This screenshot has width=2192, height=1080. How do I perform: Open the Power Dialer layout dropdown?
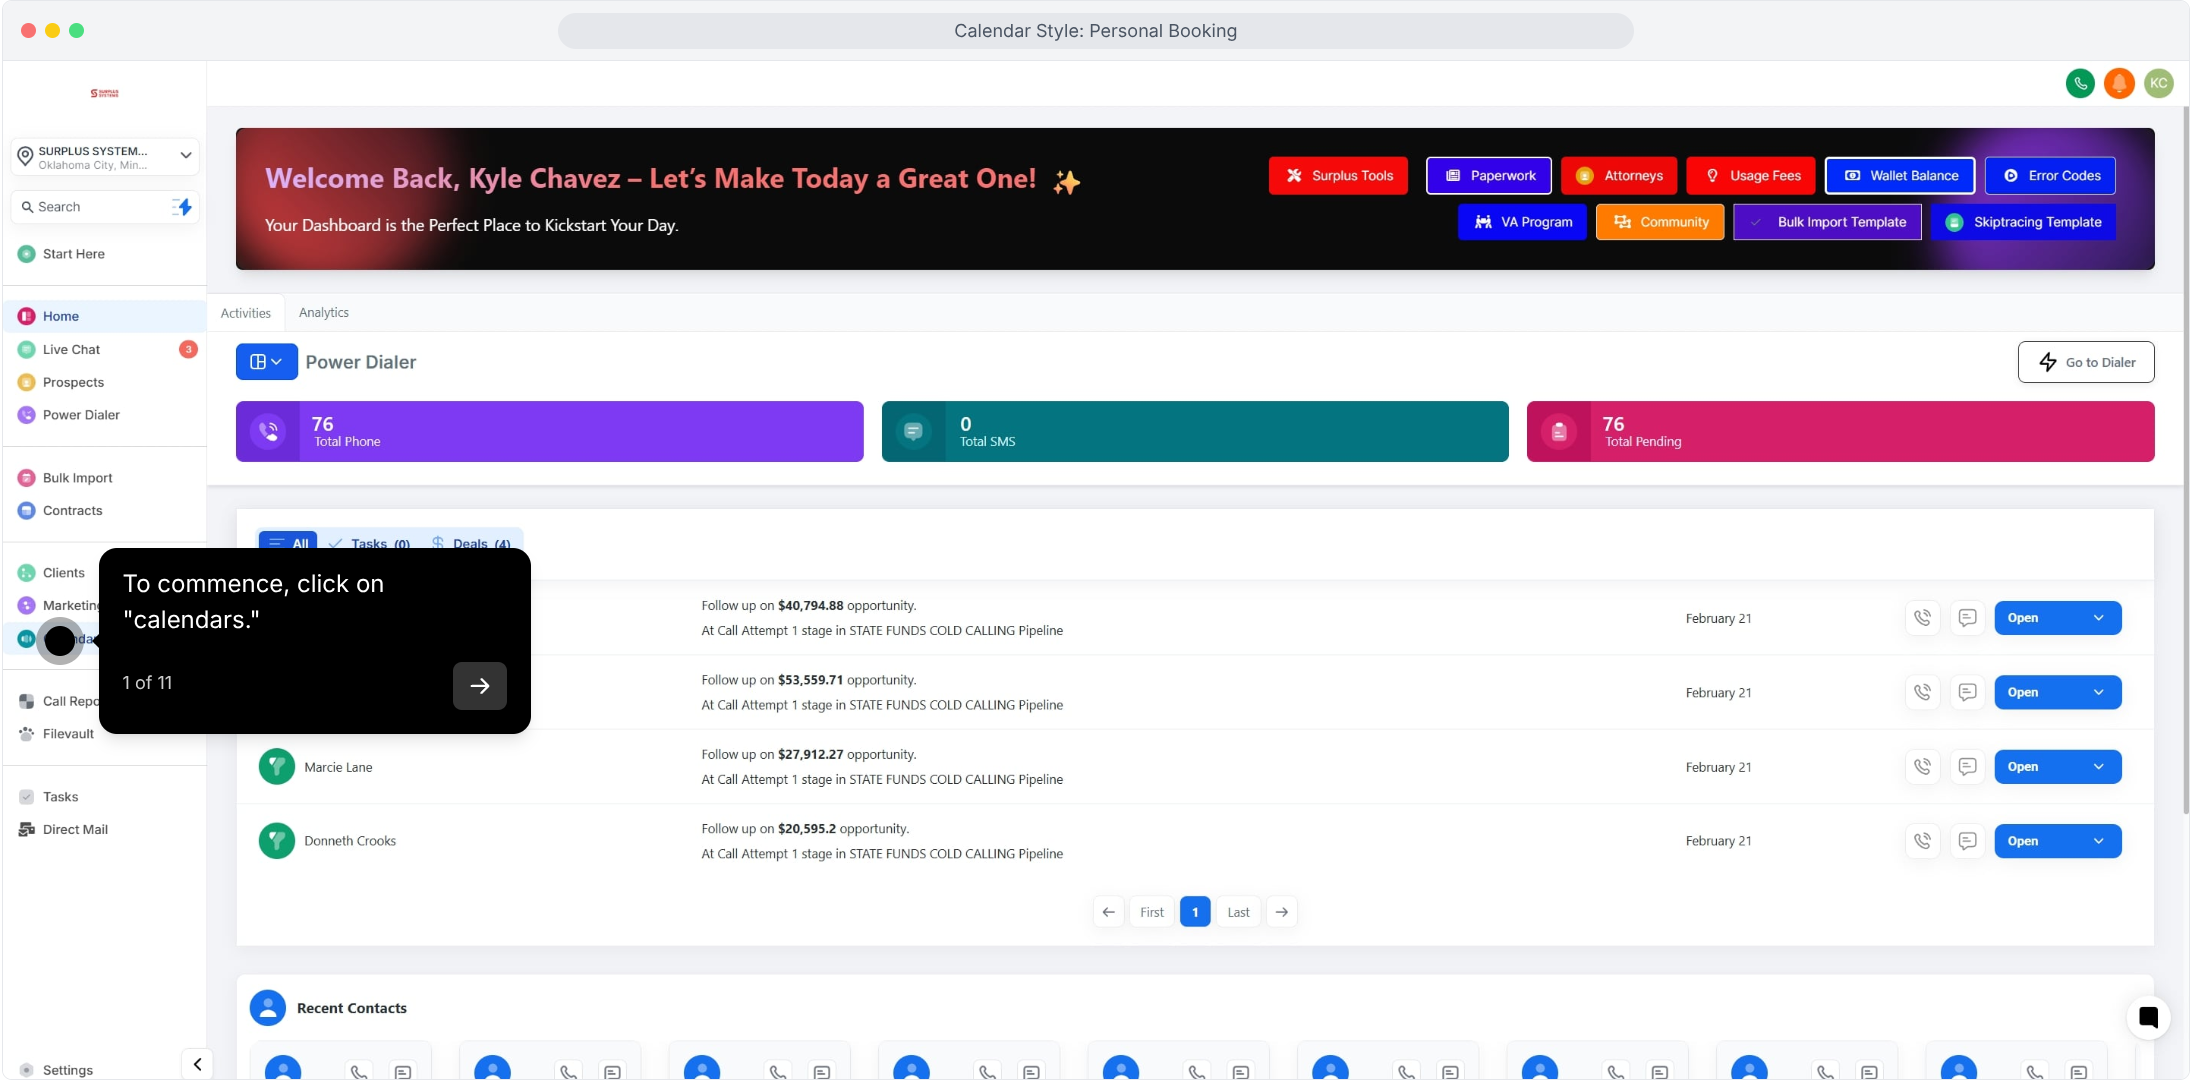click(x=266, y=362)
